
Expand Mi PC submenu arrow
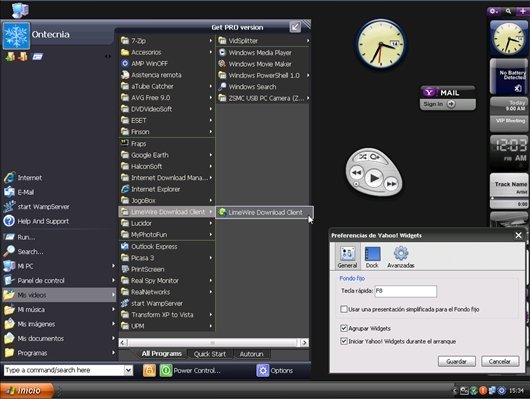[x=113, y=266]
